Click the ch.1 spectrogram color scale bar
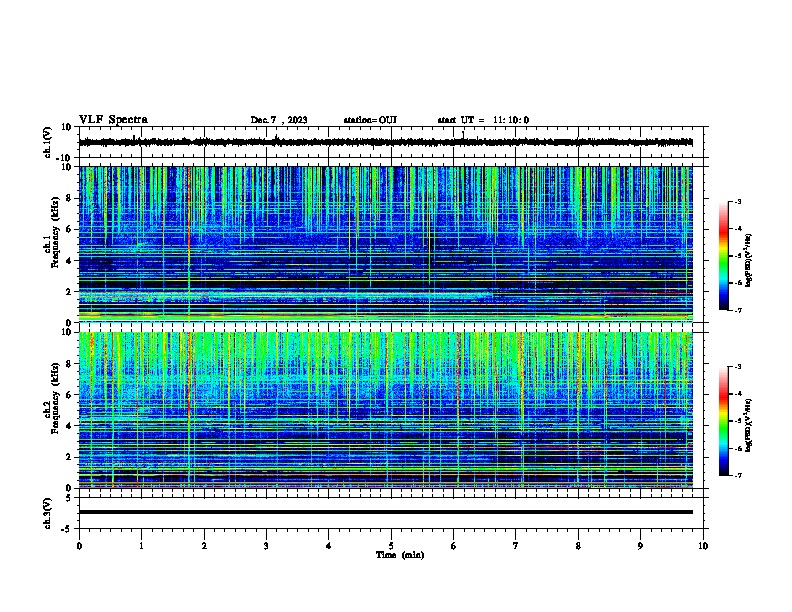Viewport: 792px width, 612px height. [x=723, y=256]
